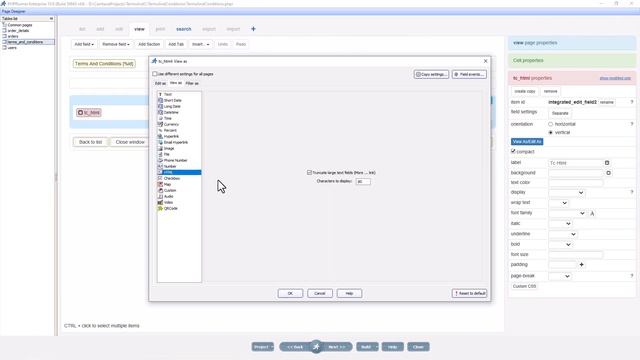Image resolution: width=640 pixels, height=360 pixels.
Task: Click the plus icon next to padding
Action: pos(582,264)
